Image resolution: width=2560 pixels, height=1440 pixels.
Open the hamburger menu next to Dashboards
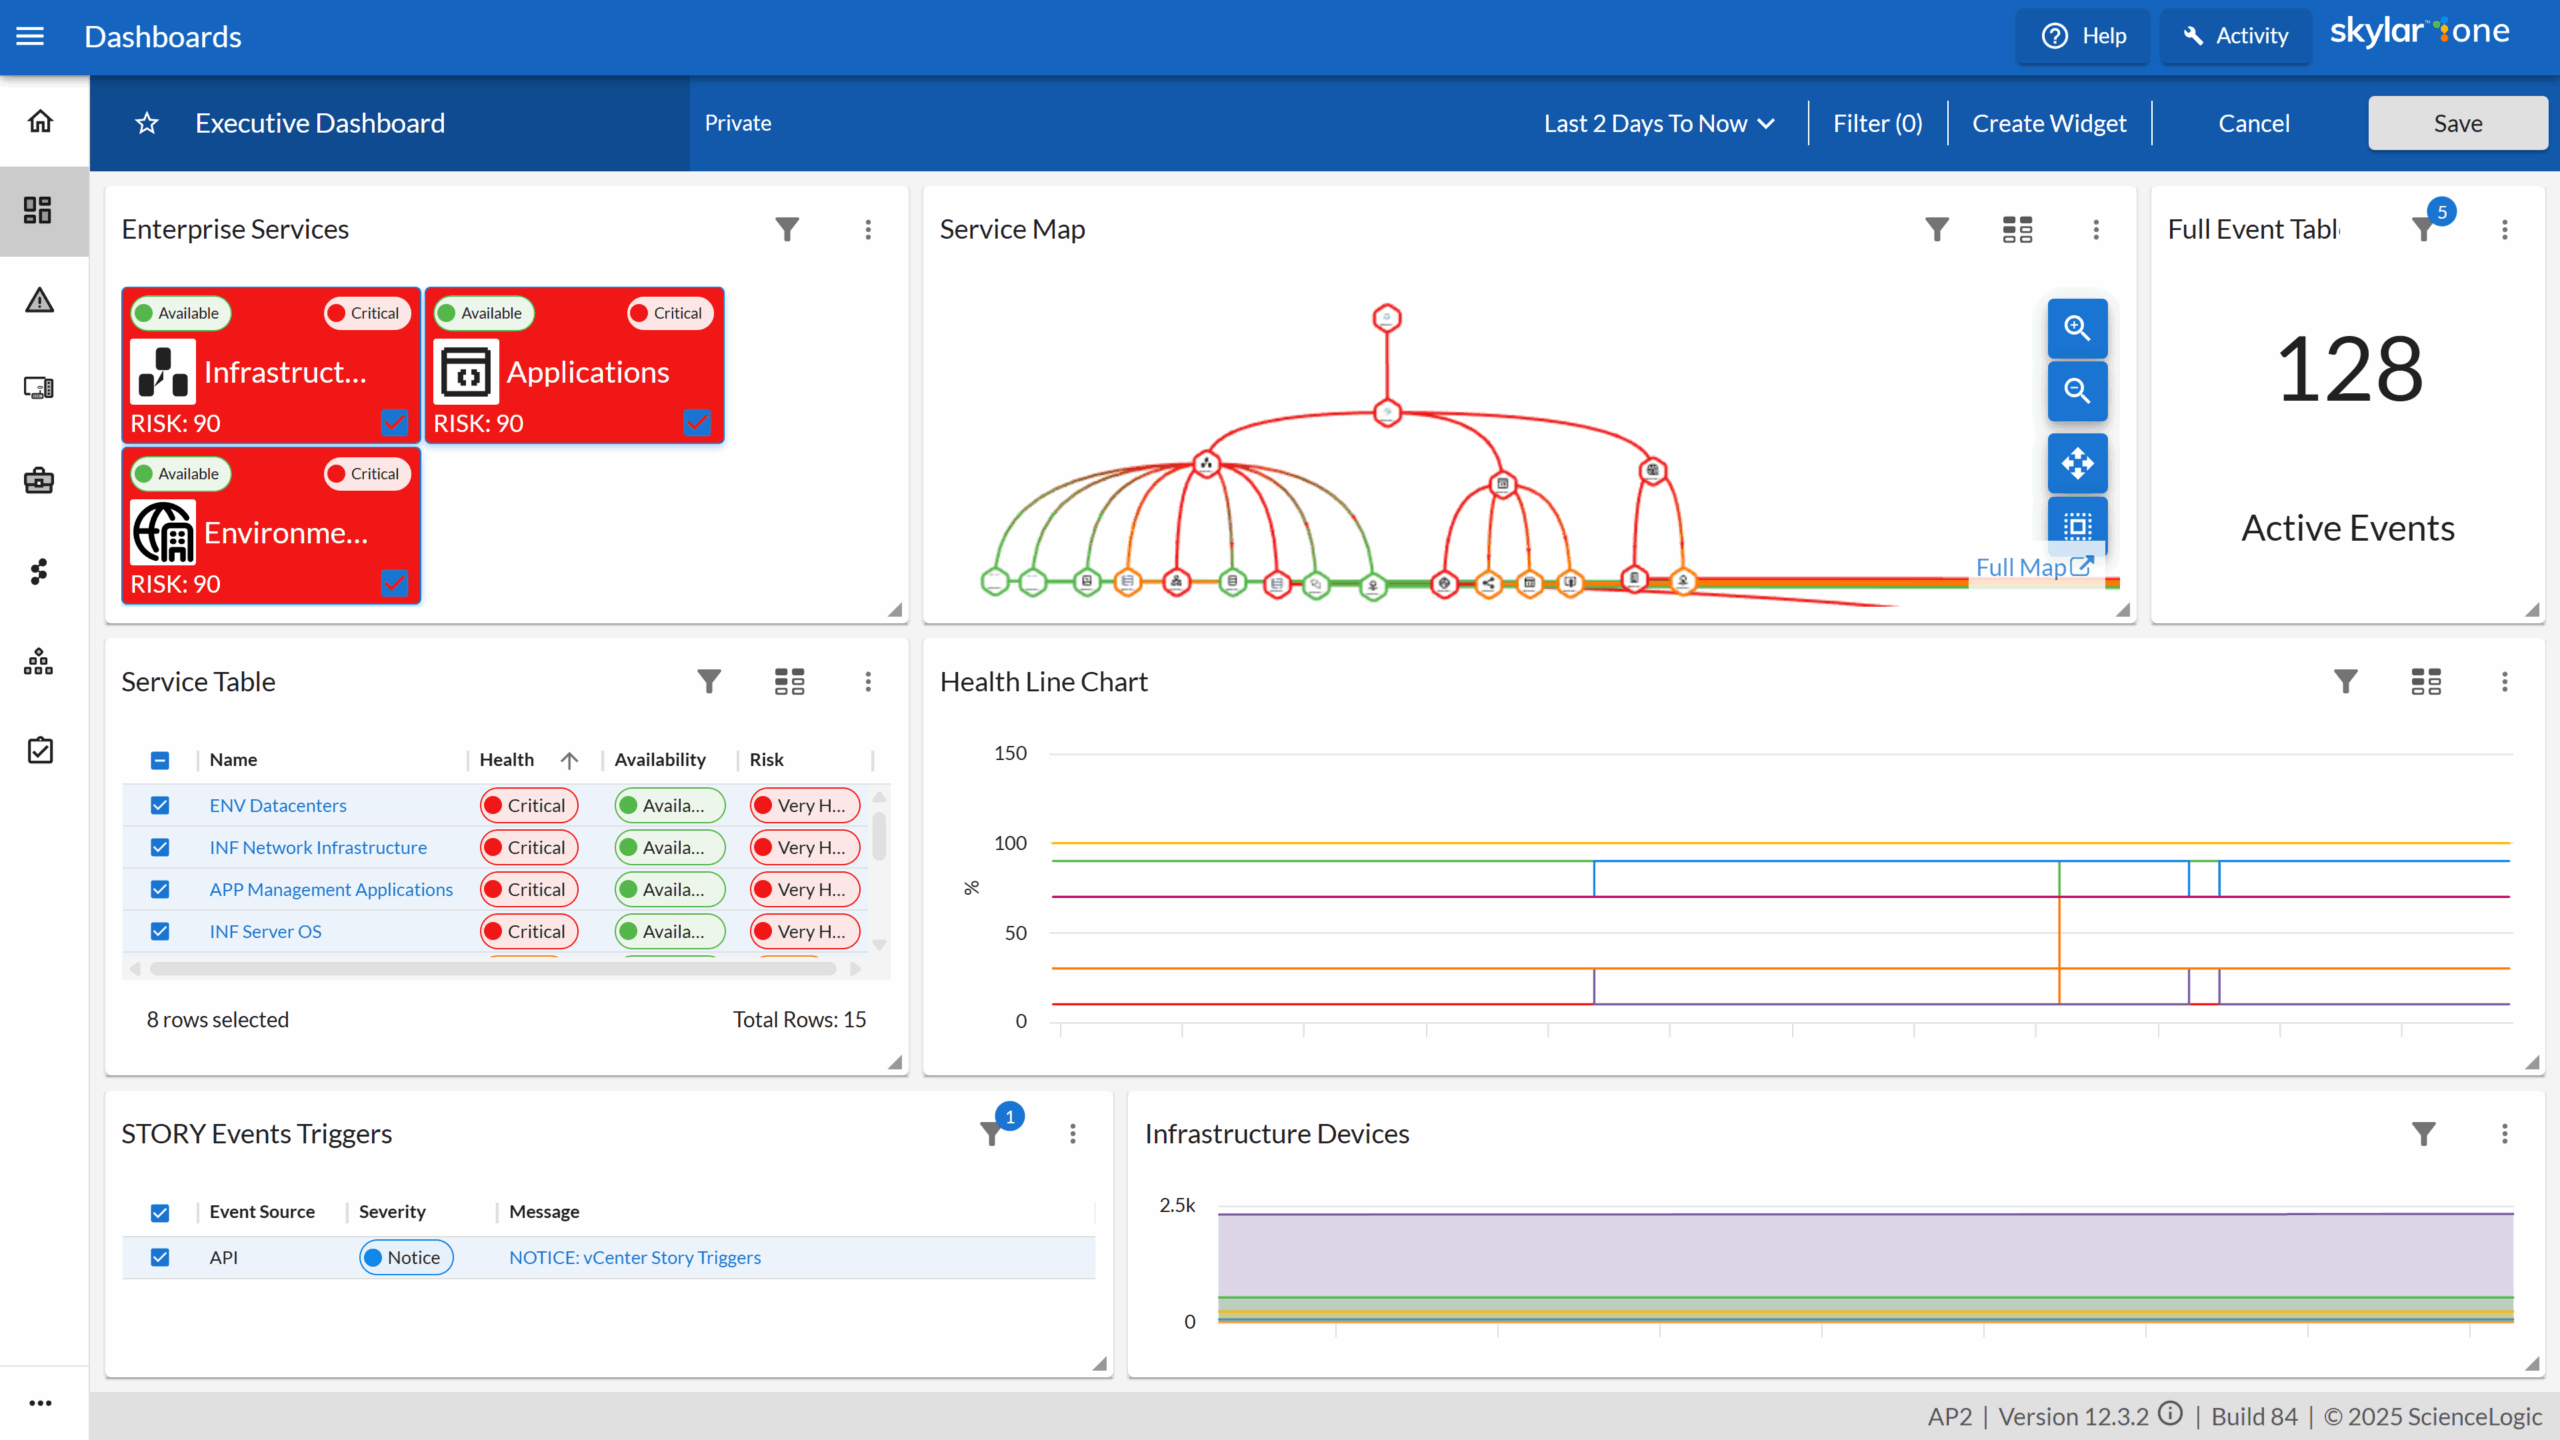(30, 36)
